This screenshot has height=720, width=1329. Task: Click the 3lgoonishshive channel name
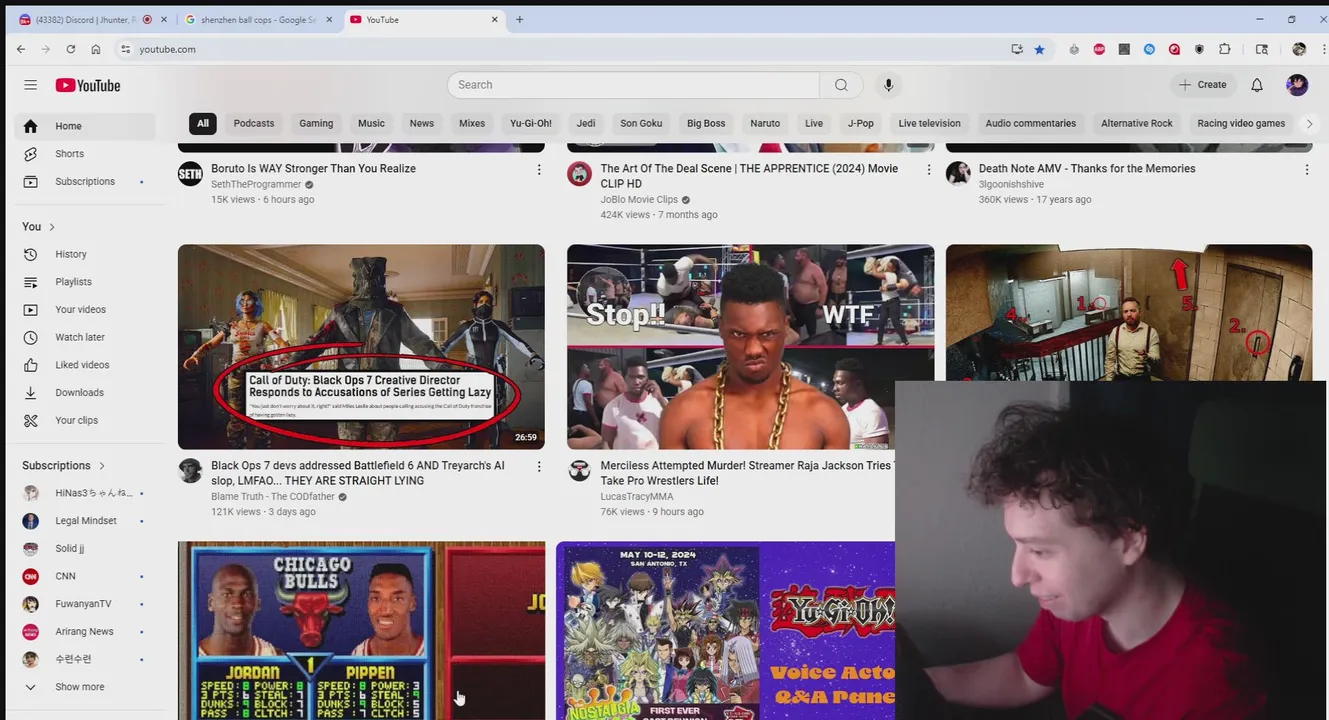1011,185
